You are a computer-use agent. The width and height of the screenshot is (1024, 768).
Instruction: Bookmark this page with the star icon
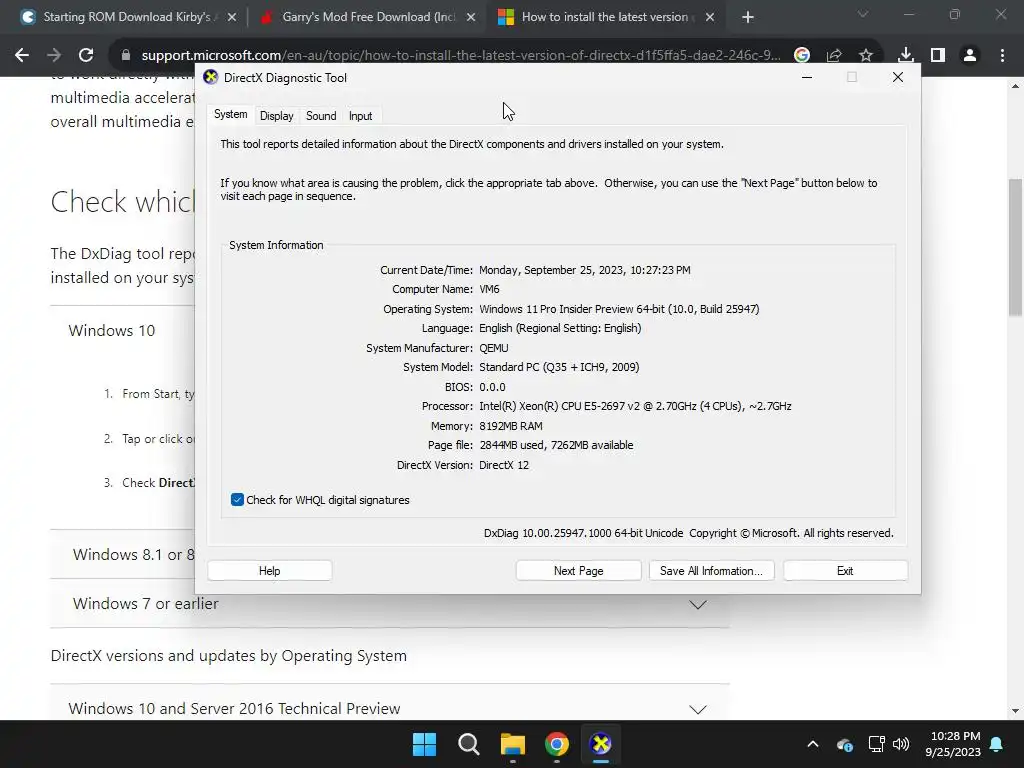pyautogui.click(x=866, y=56)
